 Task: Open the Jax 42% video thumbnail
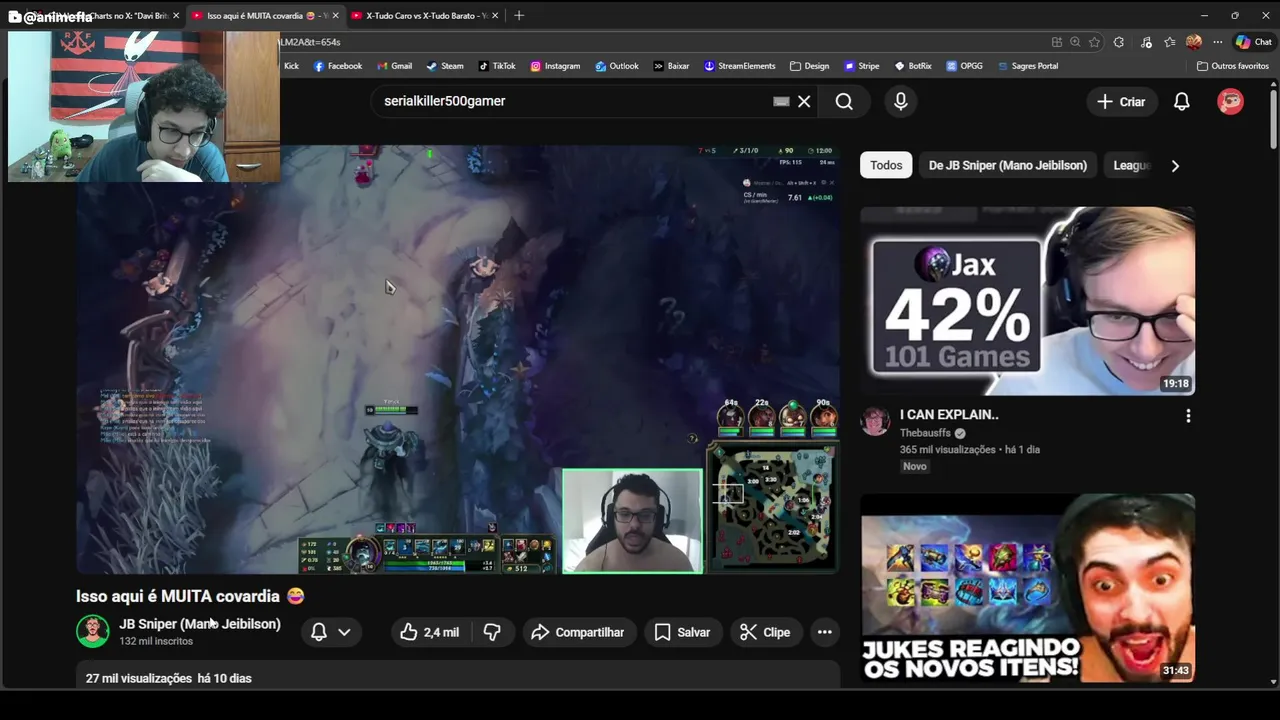pos(1027,301)
